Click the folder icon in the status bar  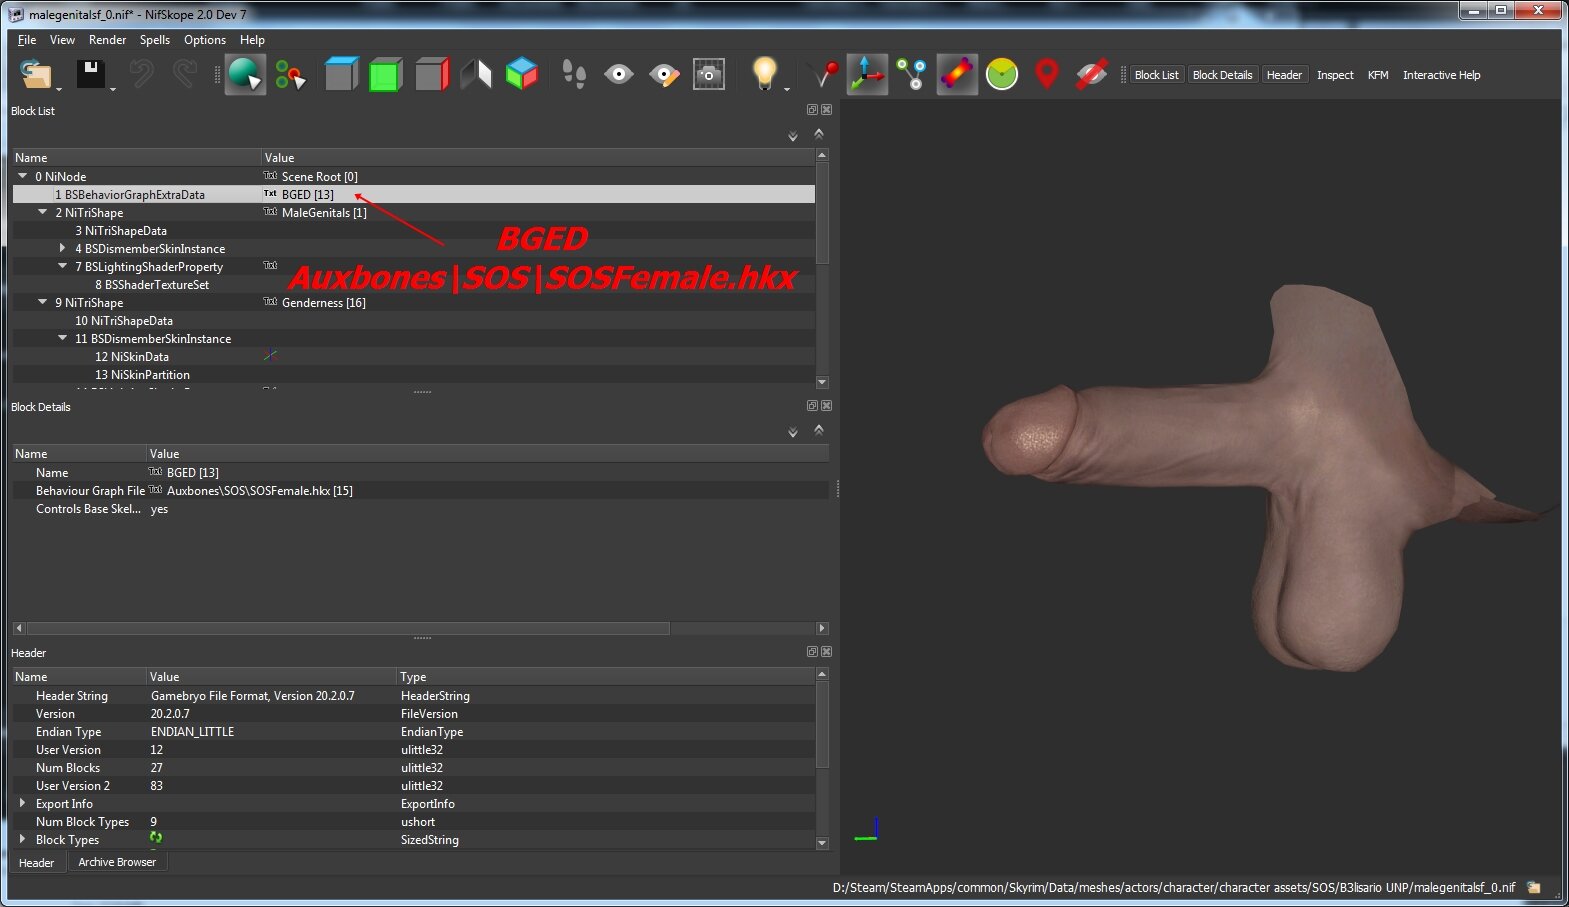click(x=1533, y=887)
